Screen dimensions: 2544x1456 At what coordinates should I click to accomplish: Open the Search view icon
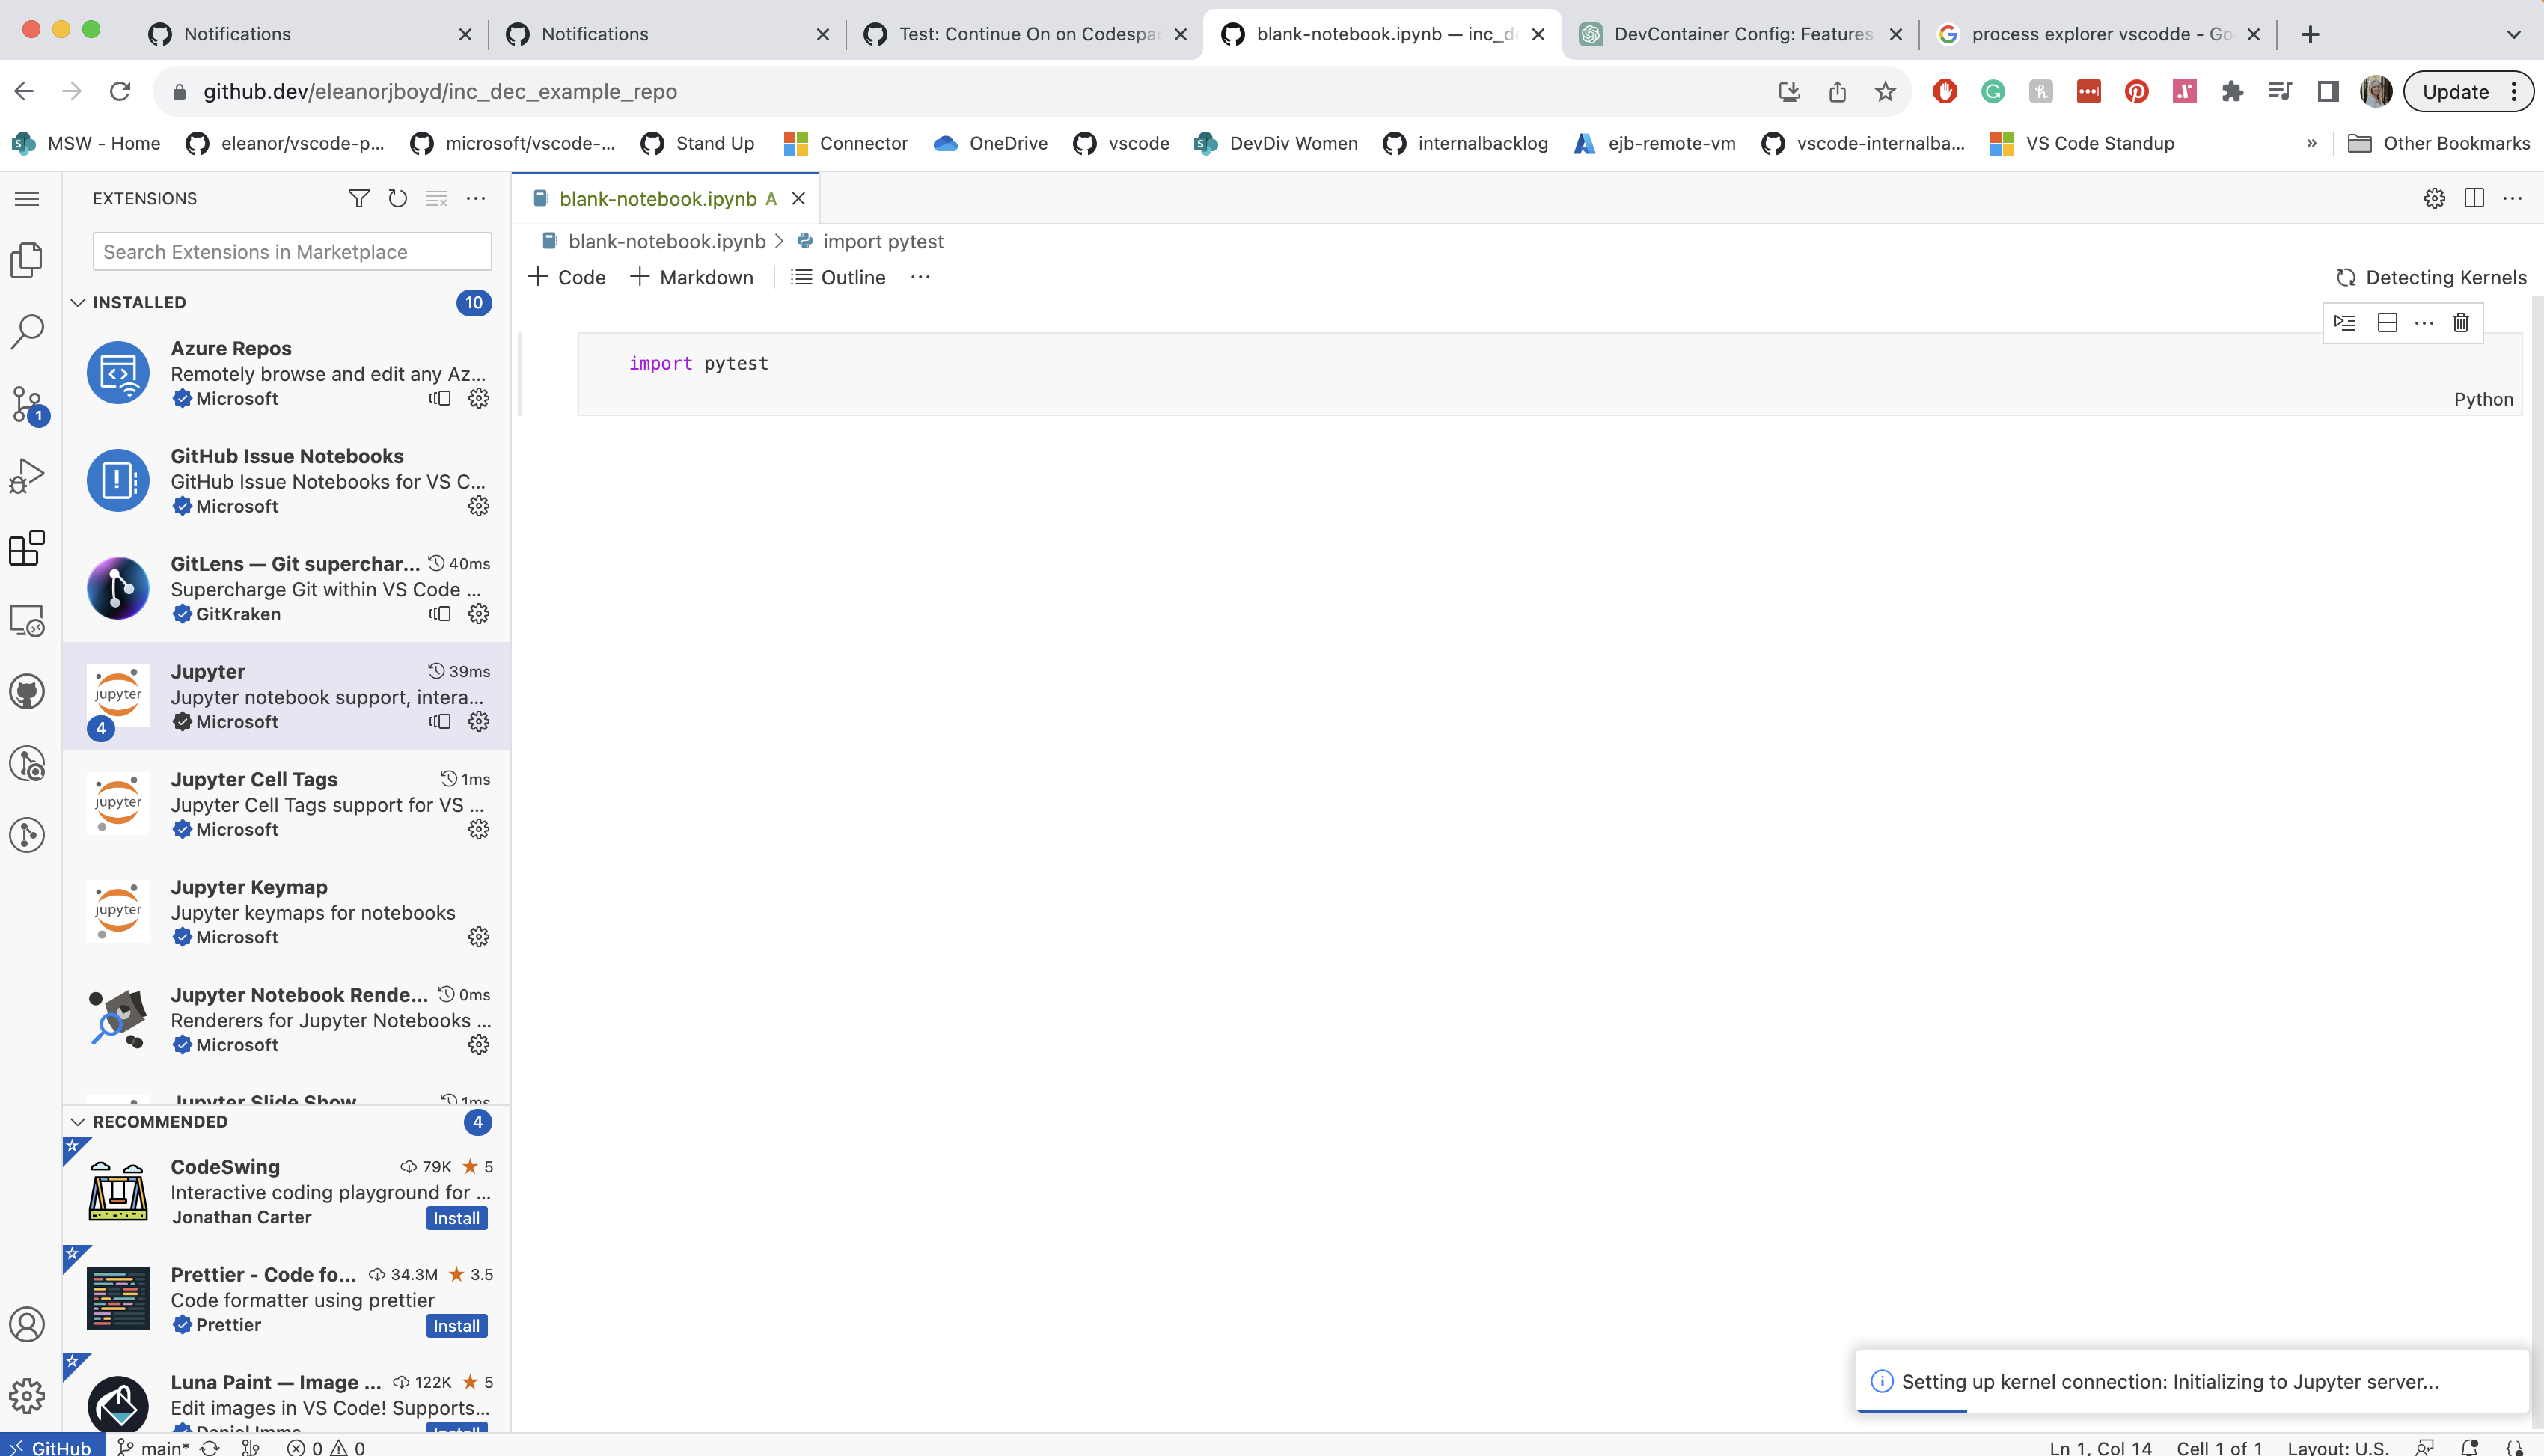tap(27, 331)
